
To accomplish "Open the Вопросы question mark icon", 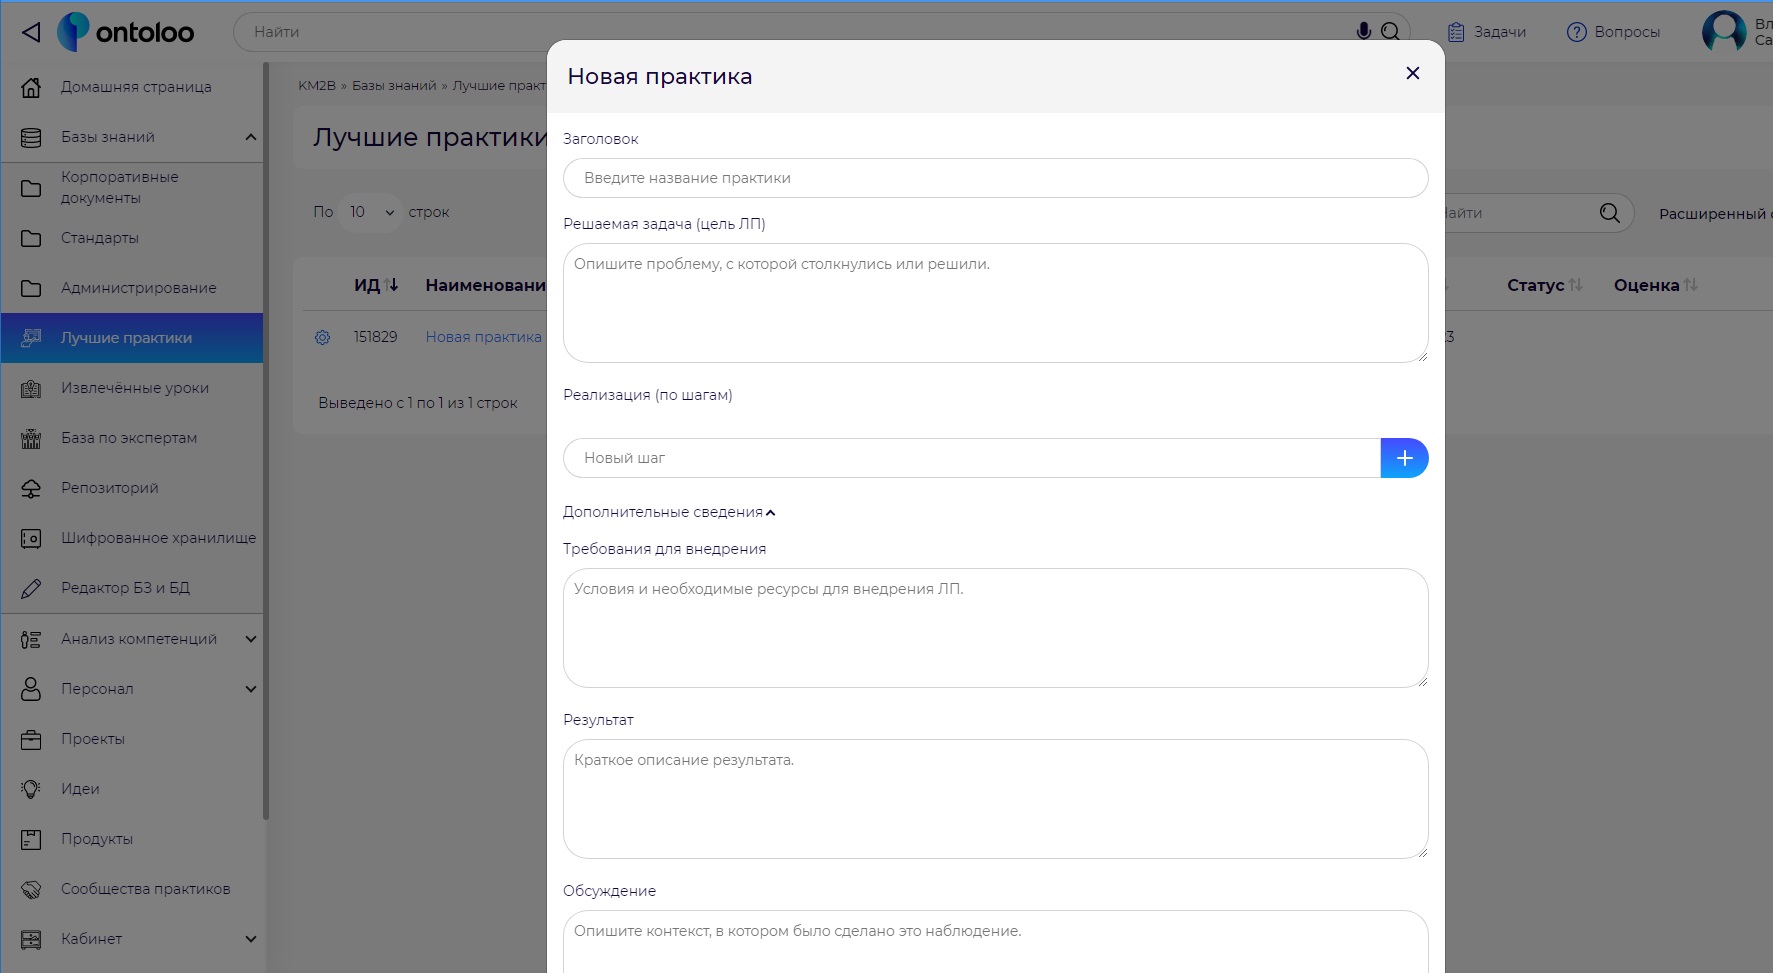I will click(1577, 32).
